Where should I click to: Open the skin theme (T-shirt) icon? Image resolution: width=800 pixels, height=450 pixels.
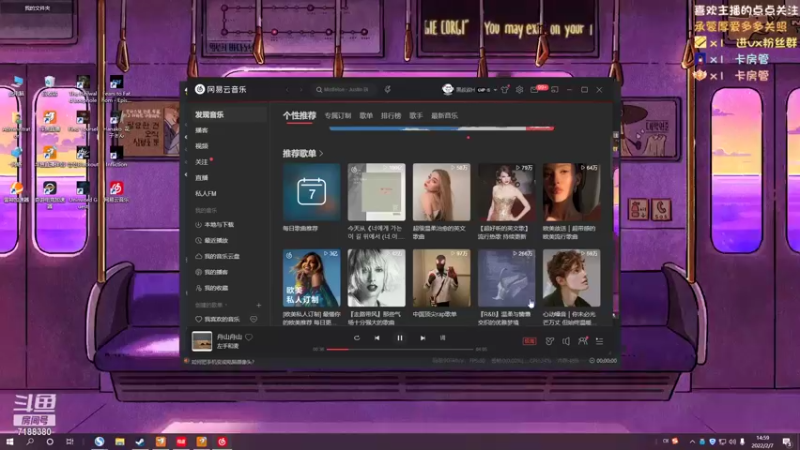coord(505,90)
